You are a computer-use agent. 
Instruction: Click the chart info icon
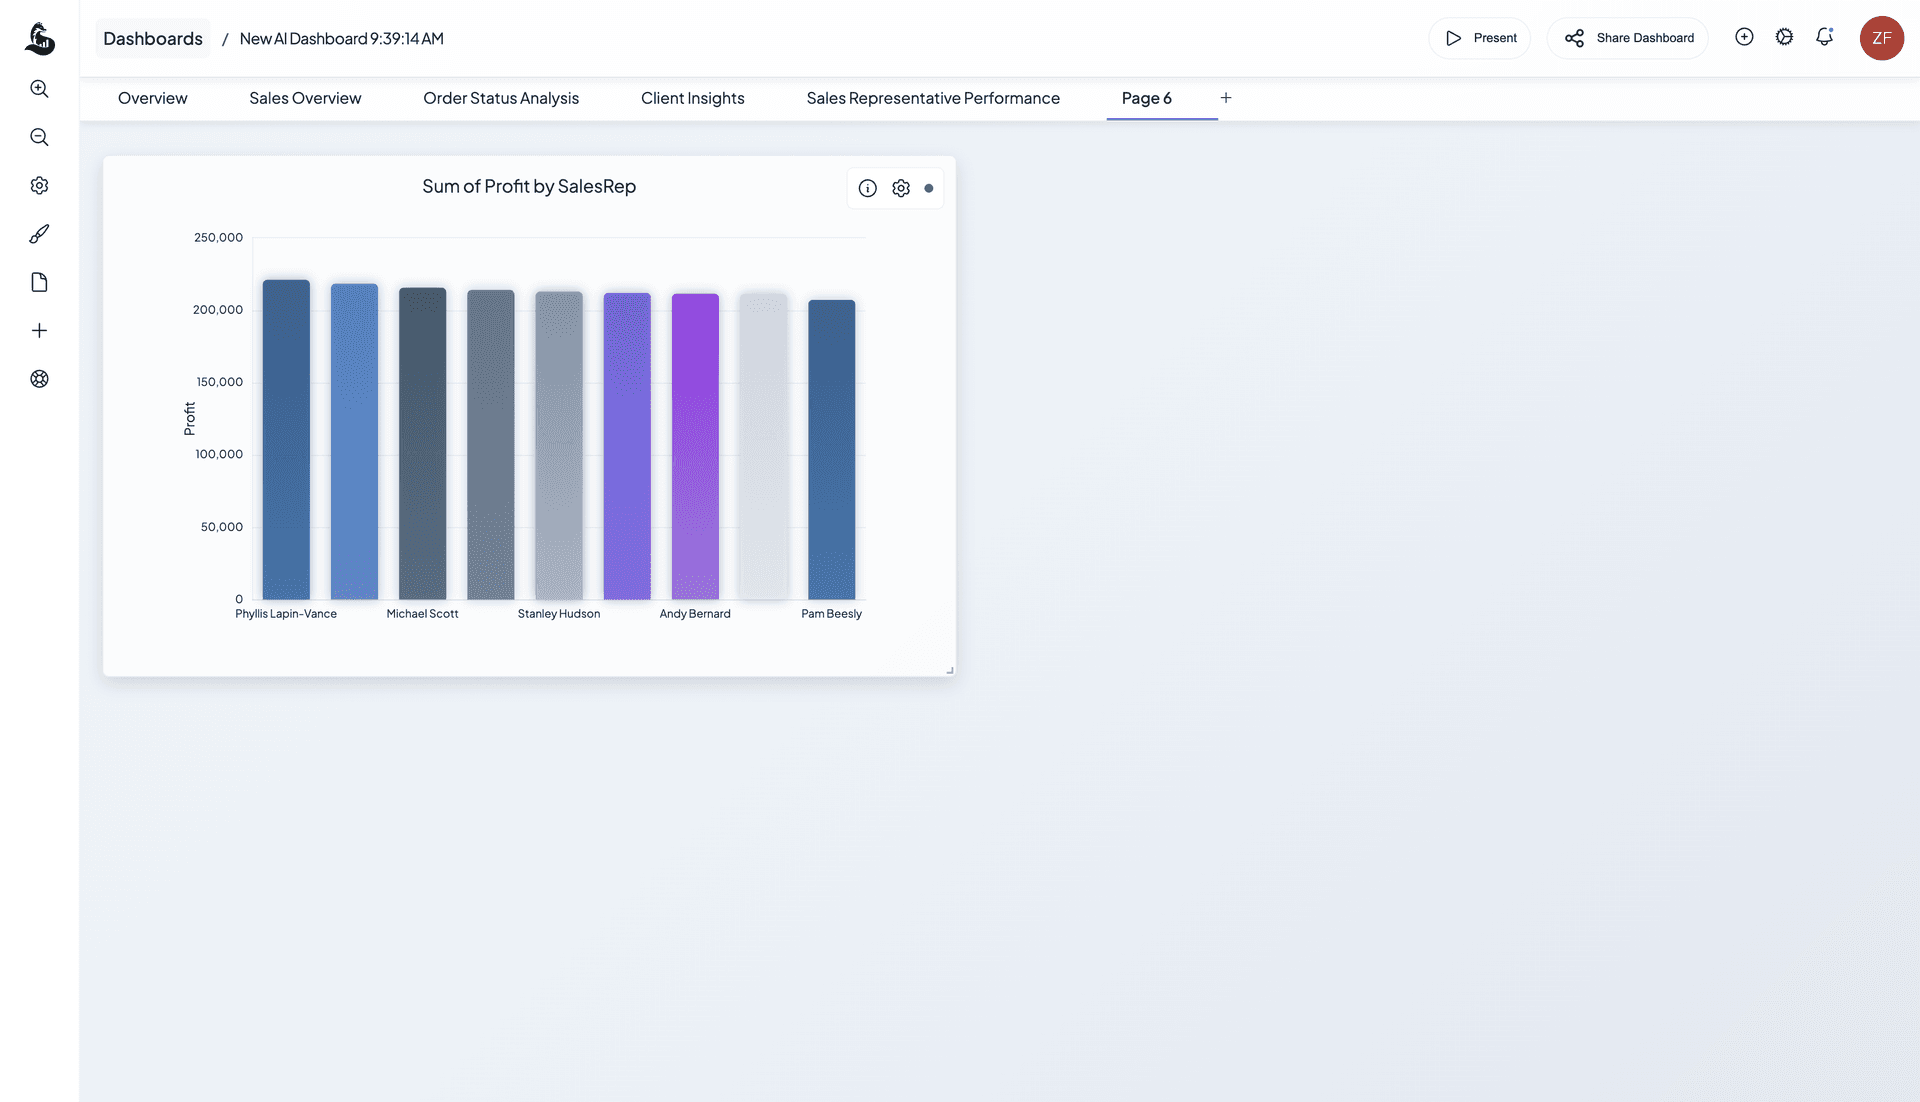868,188
